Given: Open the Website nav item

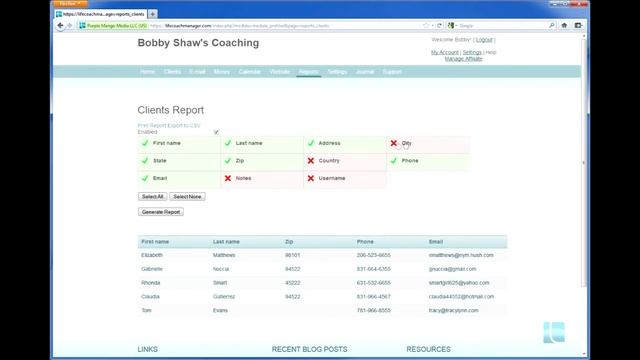Looking at the screenshot, I should [x=280, y=72].
